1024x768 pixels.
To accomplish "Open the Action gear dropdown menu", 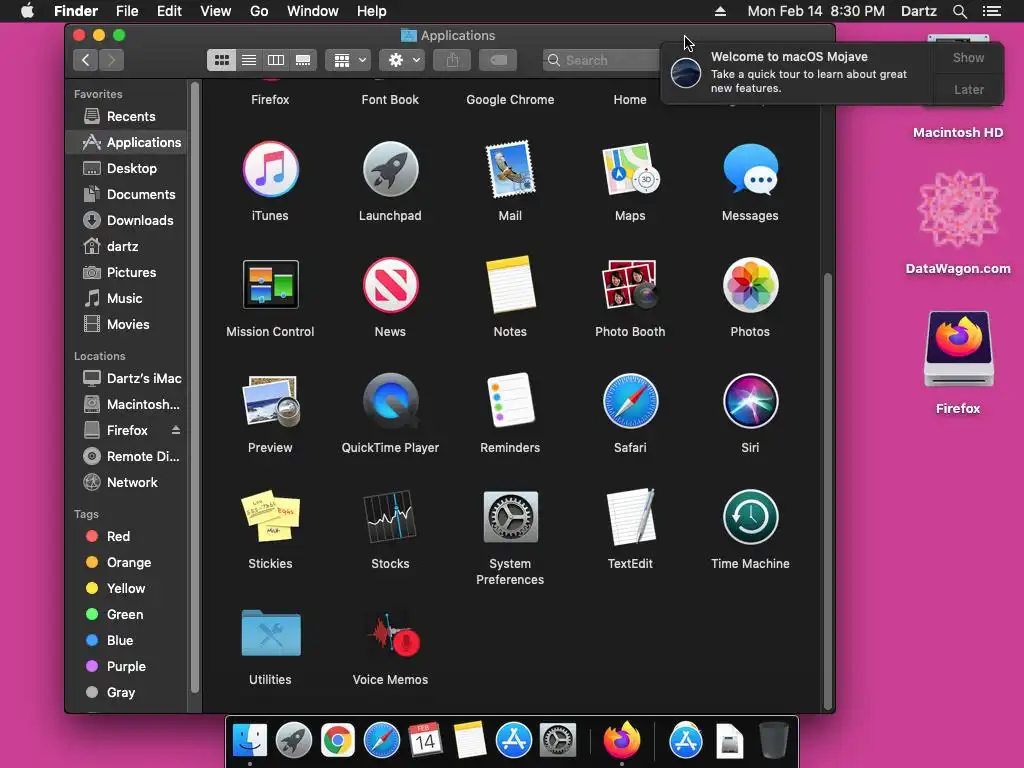I will (403, 60).
